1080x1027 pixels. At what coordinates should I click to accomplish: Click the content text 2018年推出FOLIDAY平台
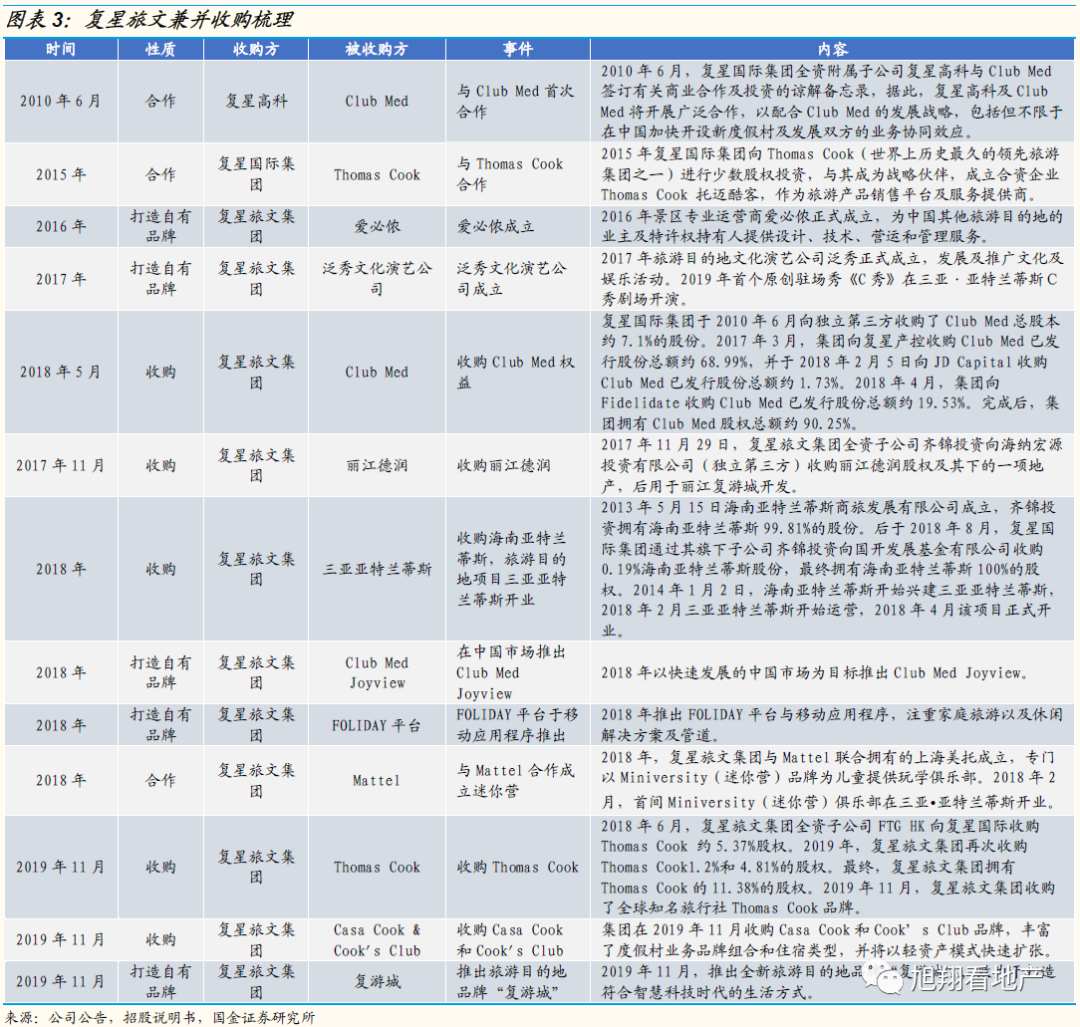coord(831,725)
